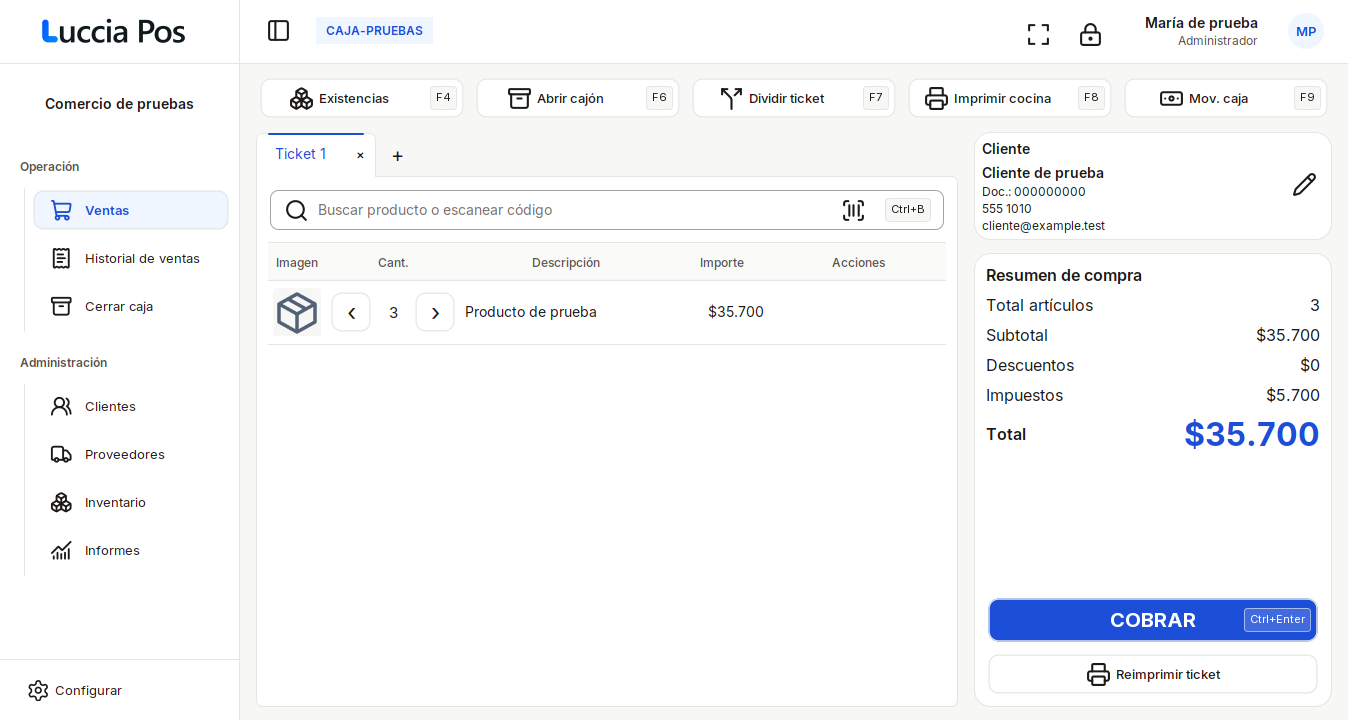Image resolution: width=1348 pixels, height=720 pixels.
Task: Click the Producto de prueba box image
Action: pos(297,312)
